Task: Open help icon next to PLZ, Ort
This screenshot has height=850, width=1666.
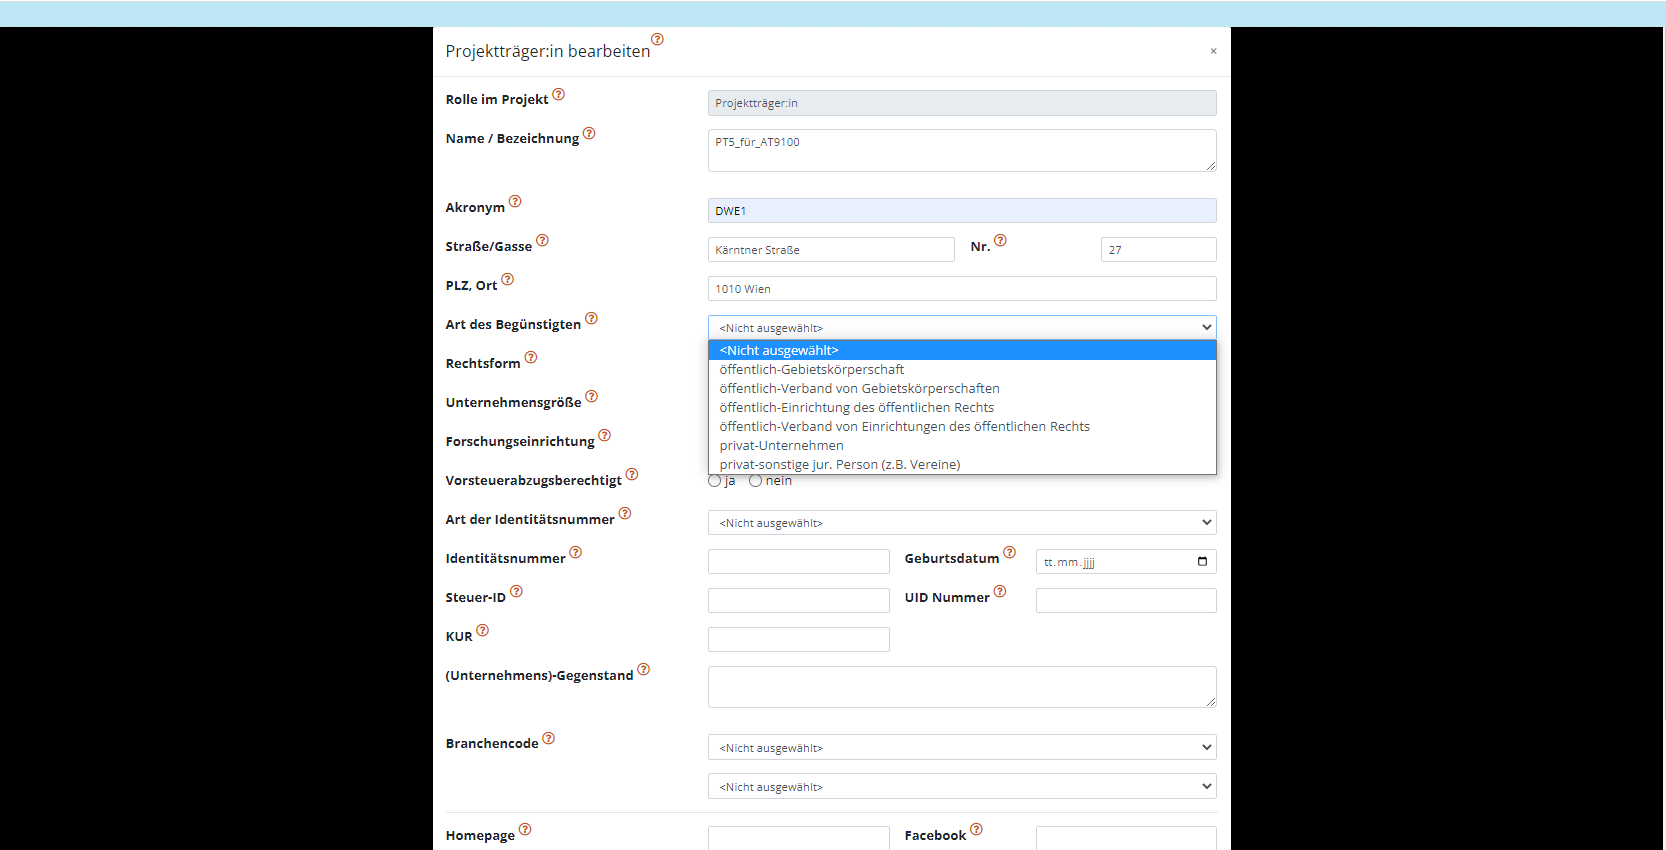Action: [507, 279]
